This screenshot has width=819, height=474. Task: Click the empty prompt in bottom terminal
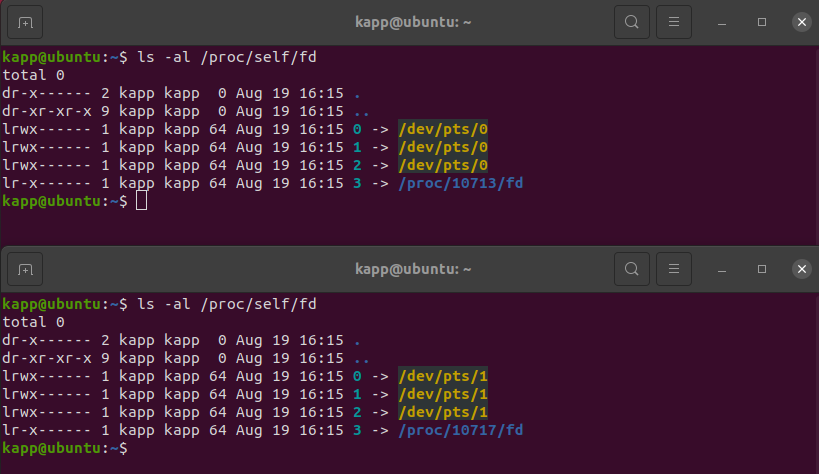(141, 449)
